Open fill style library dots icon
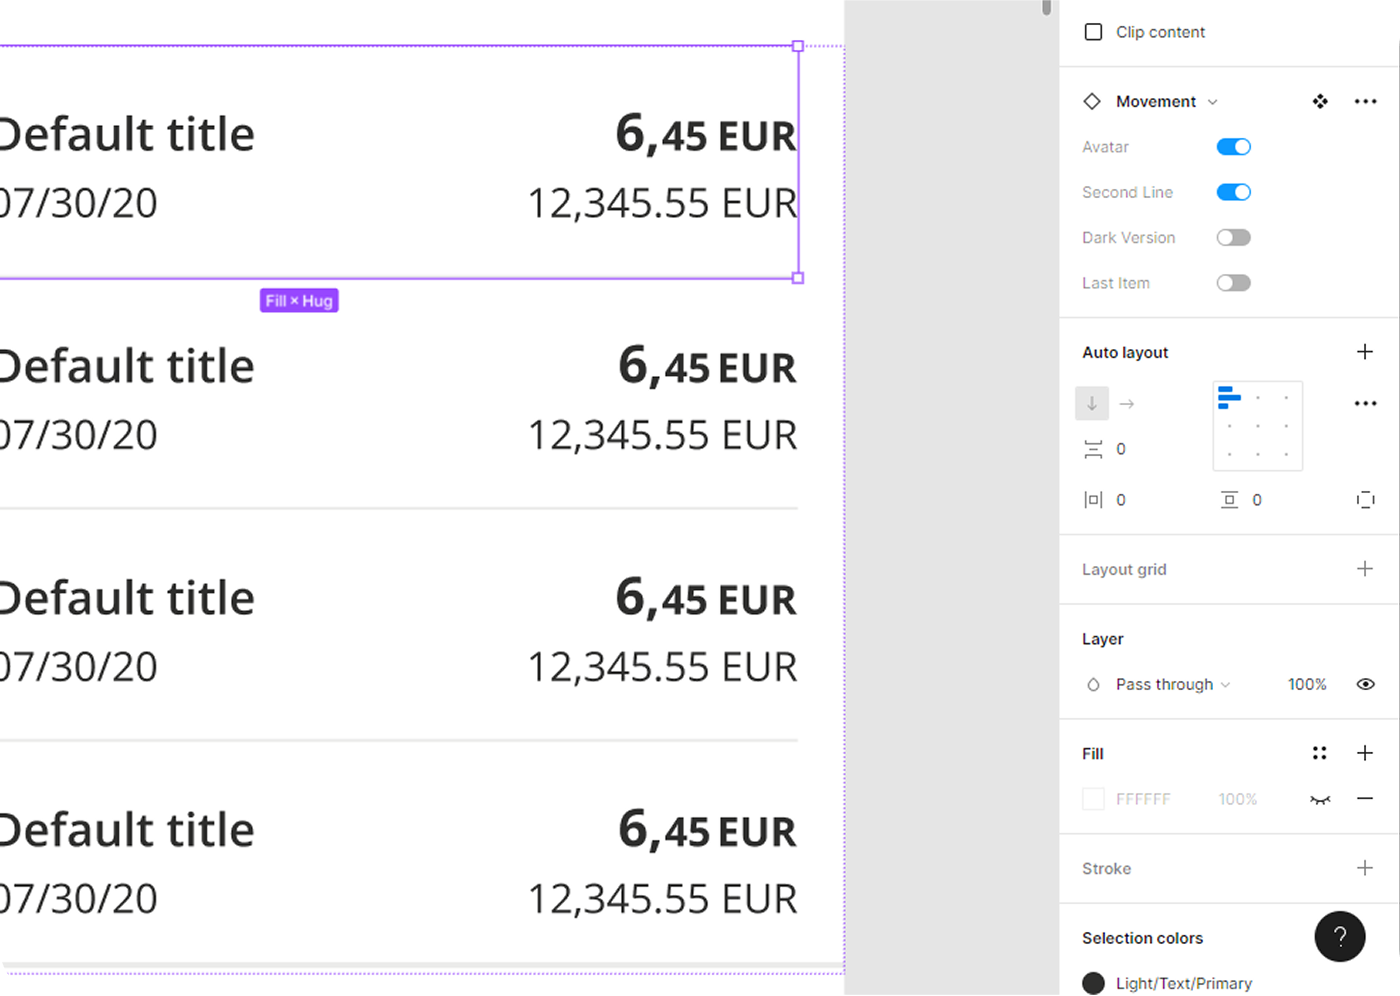1400x996 pixels. point(1320,753)
